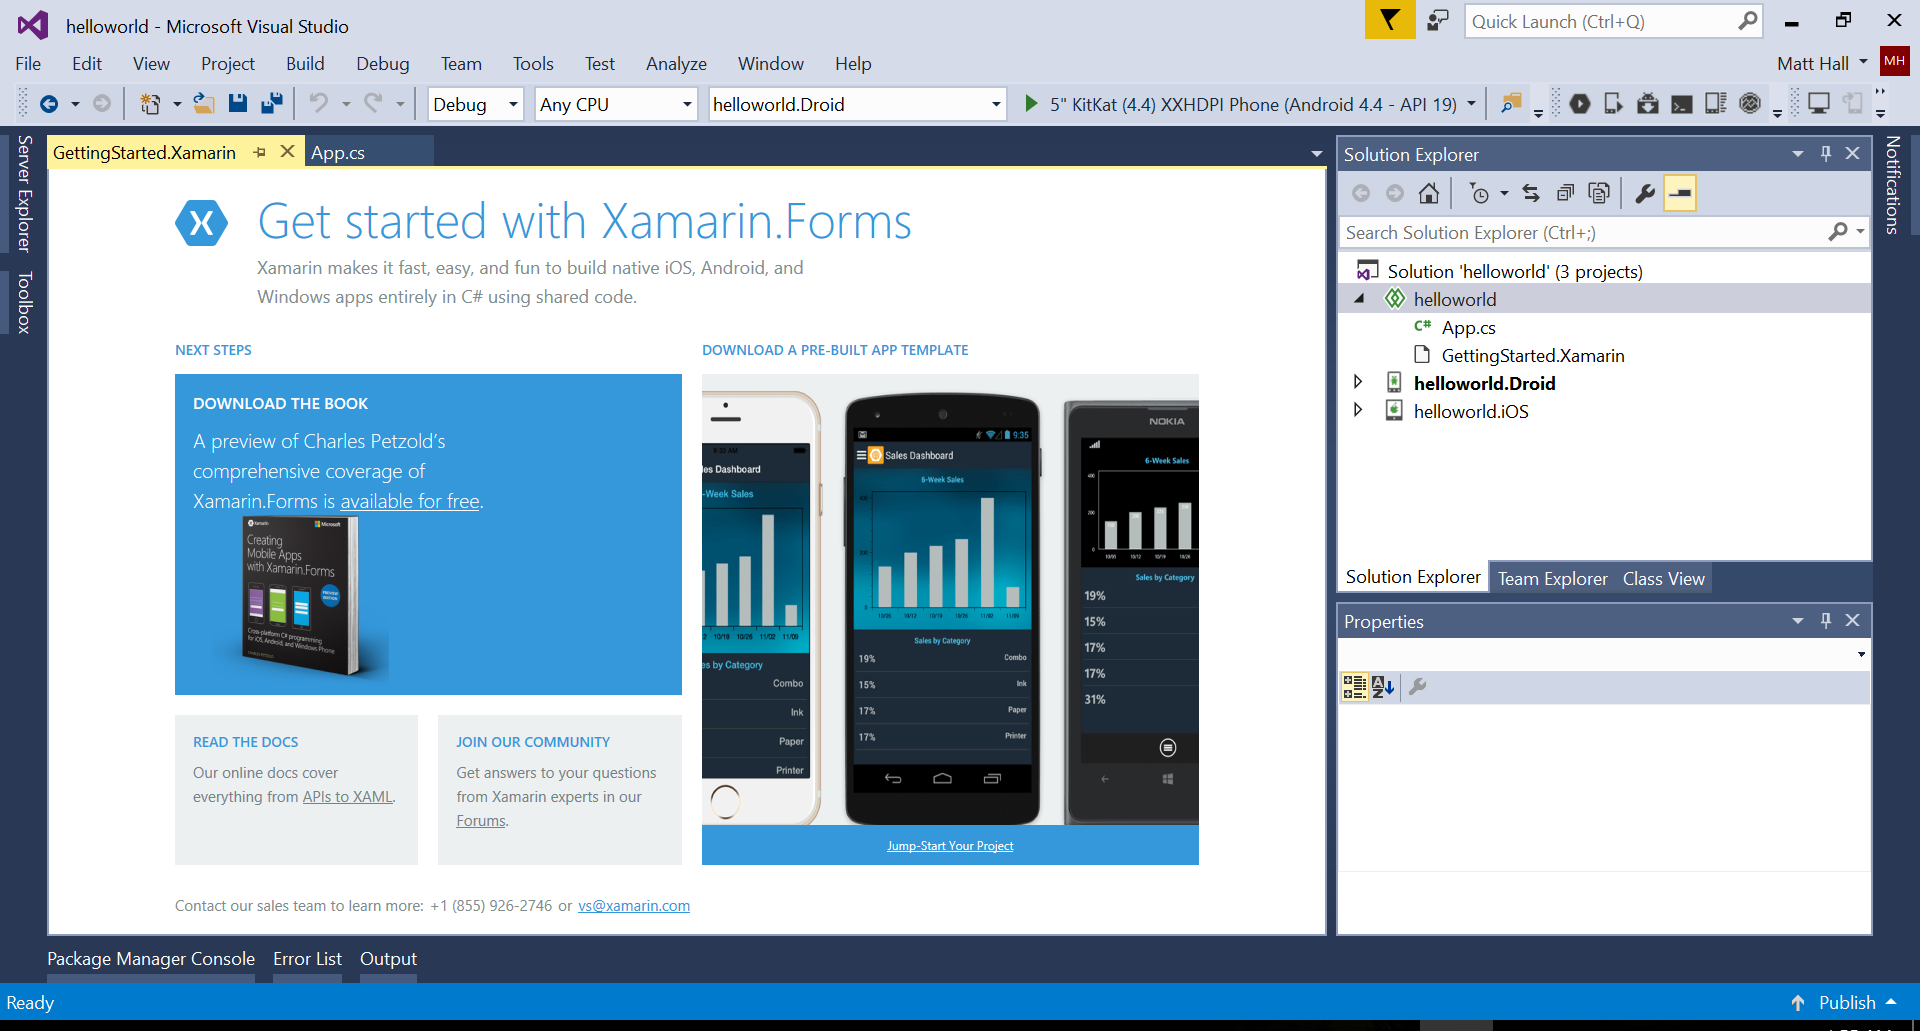This screenshot has width=1920, height=1031.
Task: Start debugging with the green play button
Action: pyautogui.click(x=1031, y=103)
